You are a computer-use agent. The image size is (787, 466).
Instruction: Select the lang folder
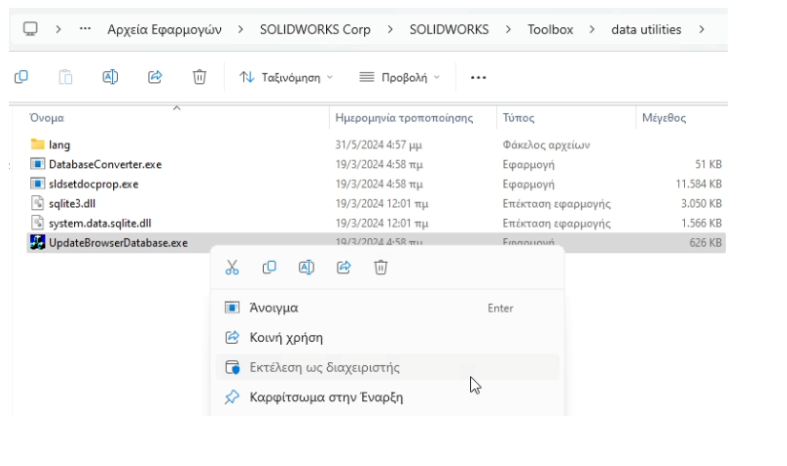pos(59,144)
